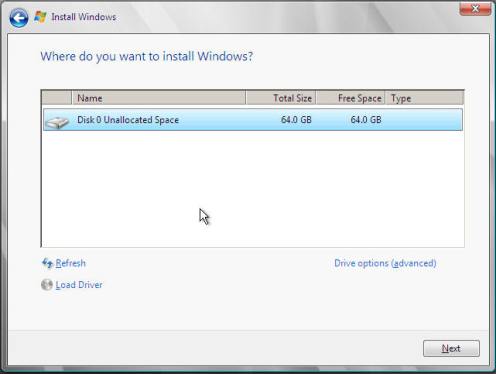
Task: Click the Refresh link
Action: [x=70, y=263]
